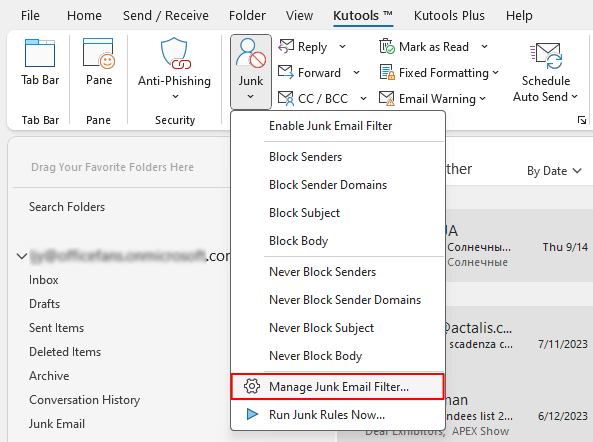The height and width of the screenshot is (442, 593).
Task: Click the Tab Bar icon
Action: [40, 53]
